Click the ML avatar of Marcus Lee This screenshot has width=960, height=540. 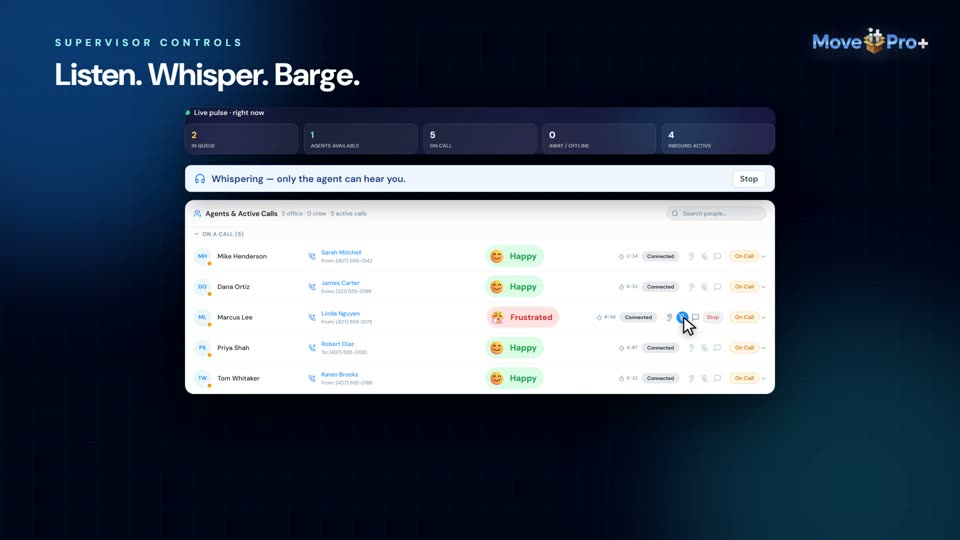[202, 317]
